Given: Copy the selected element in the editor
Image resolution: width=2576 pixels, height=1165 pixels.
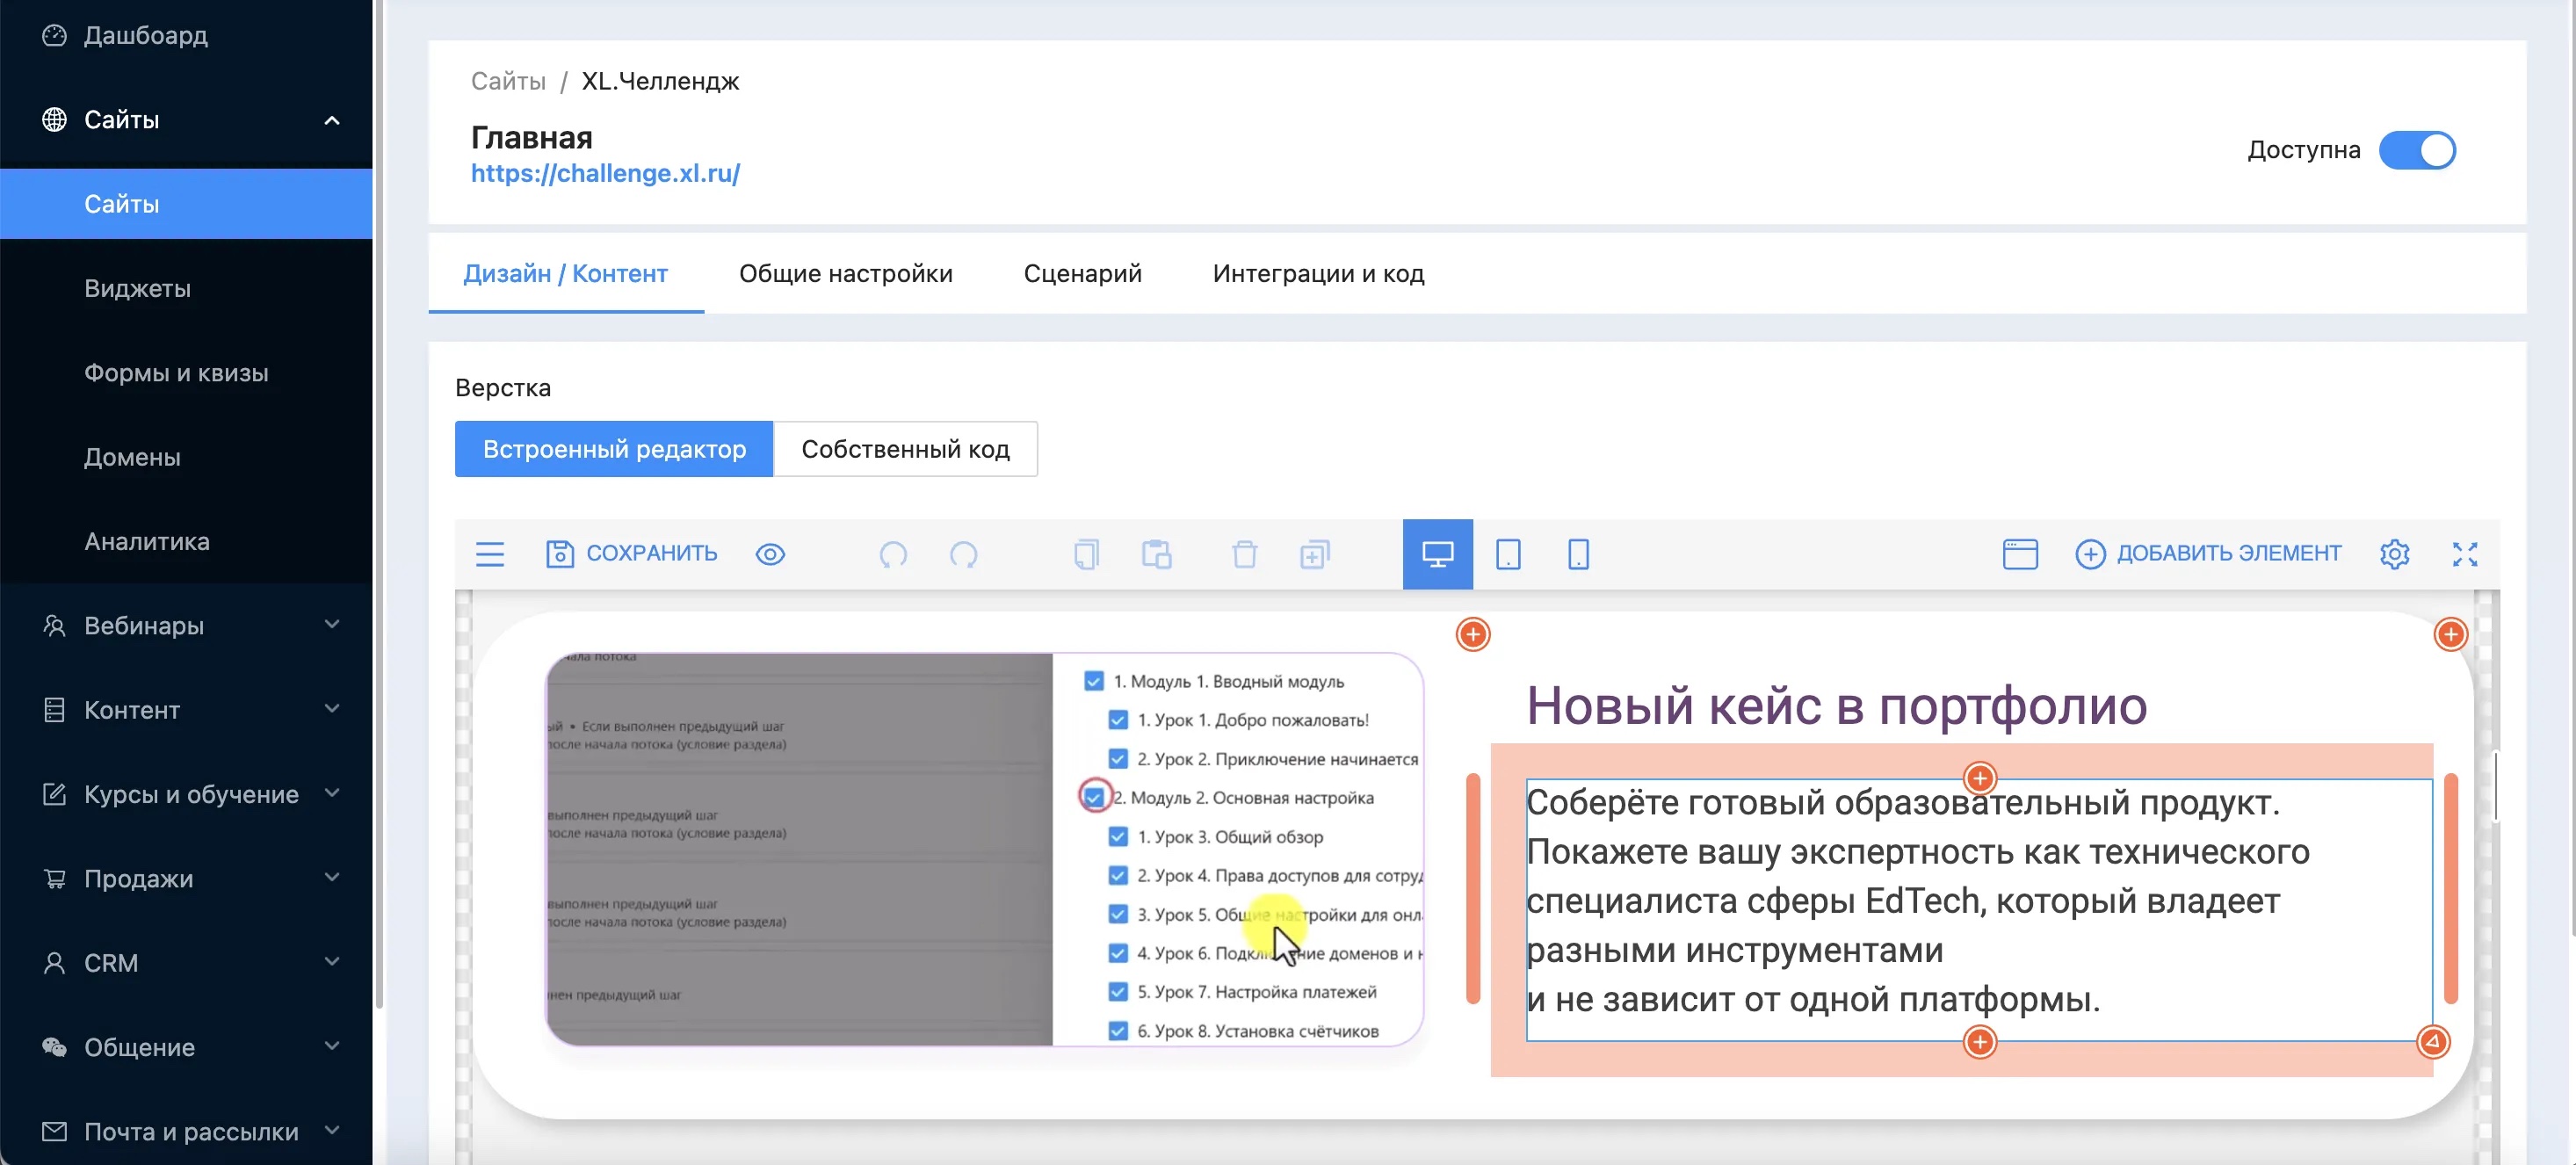Looking at the screenshot, I should pyautogui.click(x=1086, y=553).
